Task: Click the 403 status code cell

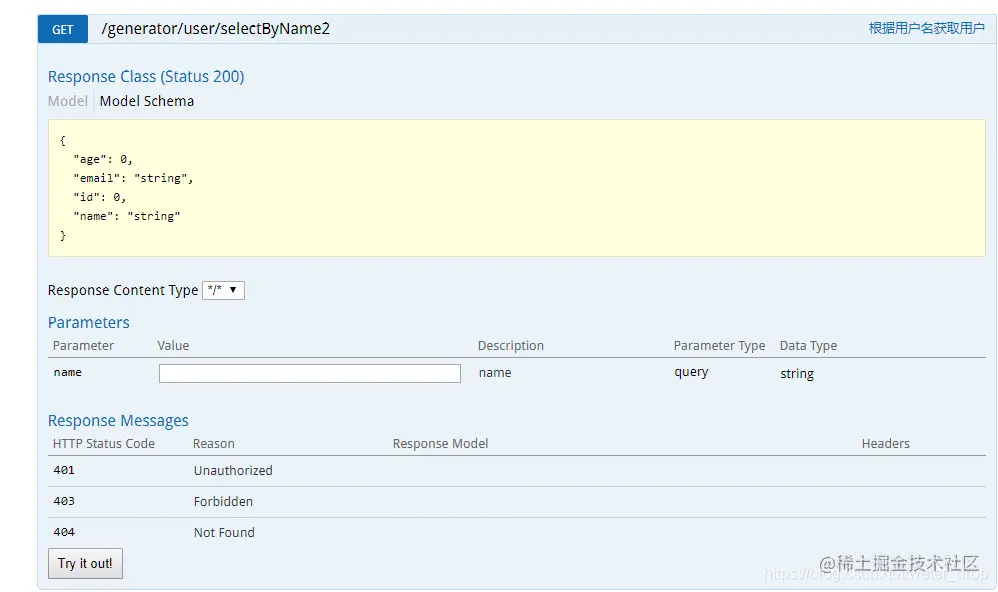Action: point(64,502)
